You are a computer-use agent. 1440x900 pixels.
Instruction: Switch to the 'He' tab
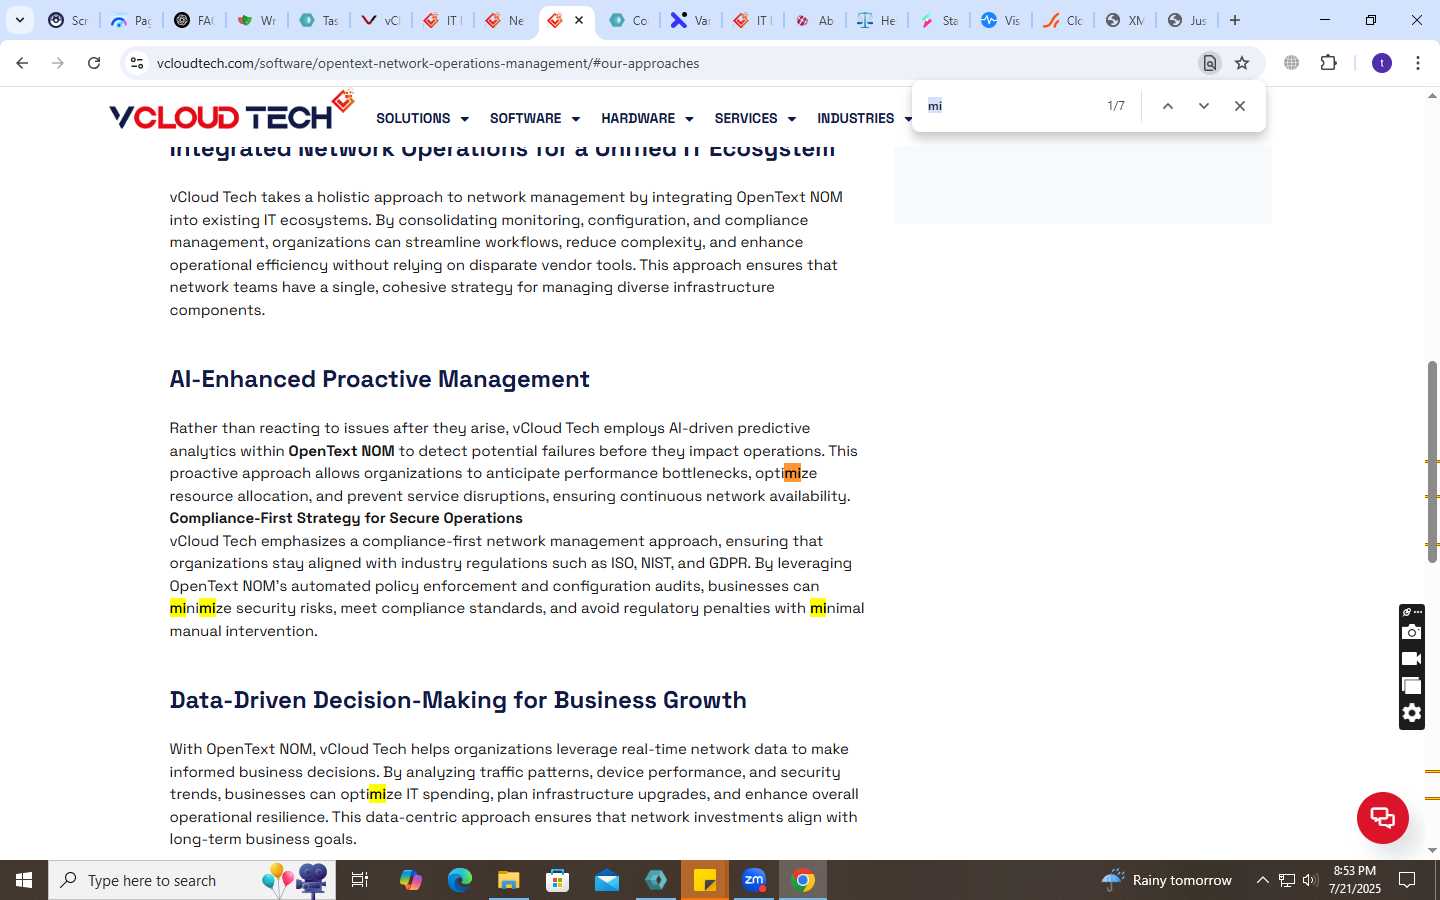pos(877,20)
